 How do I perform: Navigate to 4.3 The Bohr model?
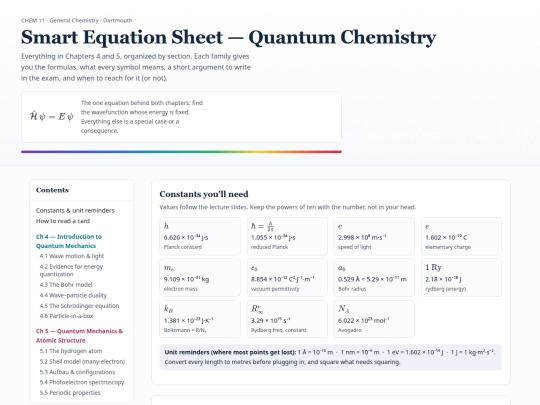[66, 285]
